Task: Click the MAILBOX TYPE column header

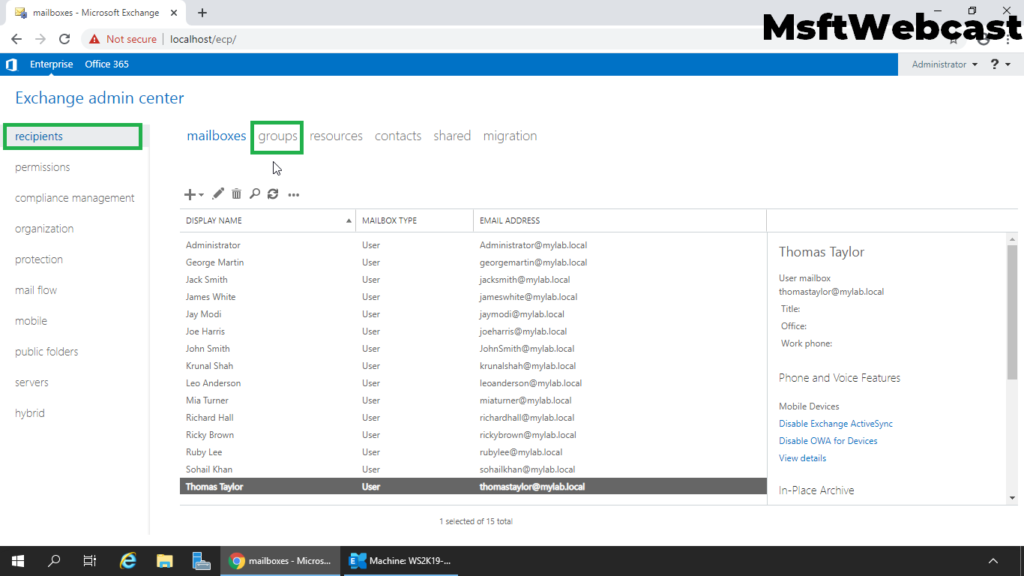Action: (414, 221)
